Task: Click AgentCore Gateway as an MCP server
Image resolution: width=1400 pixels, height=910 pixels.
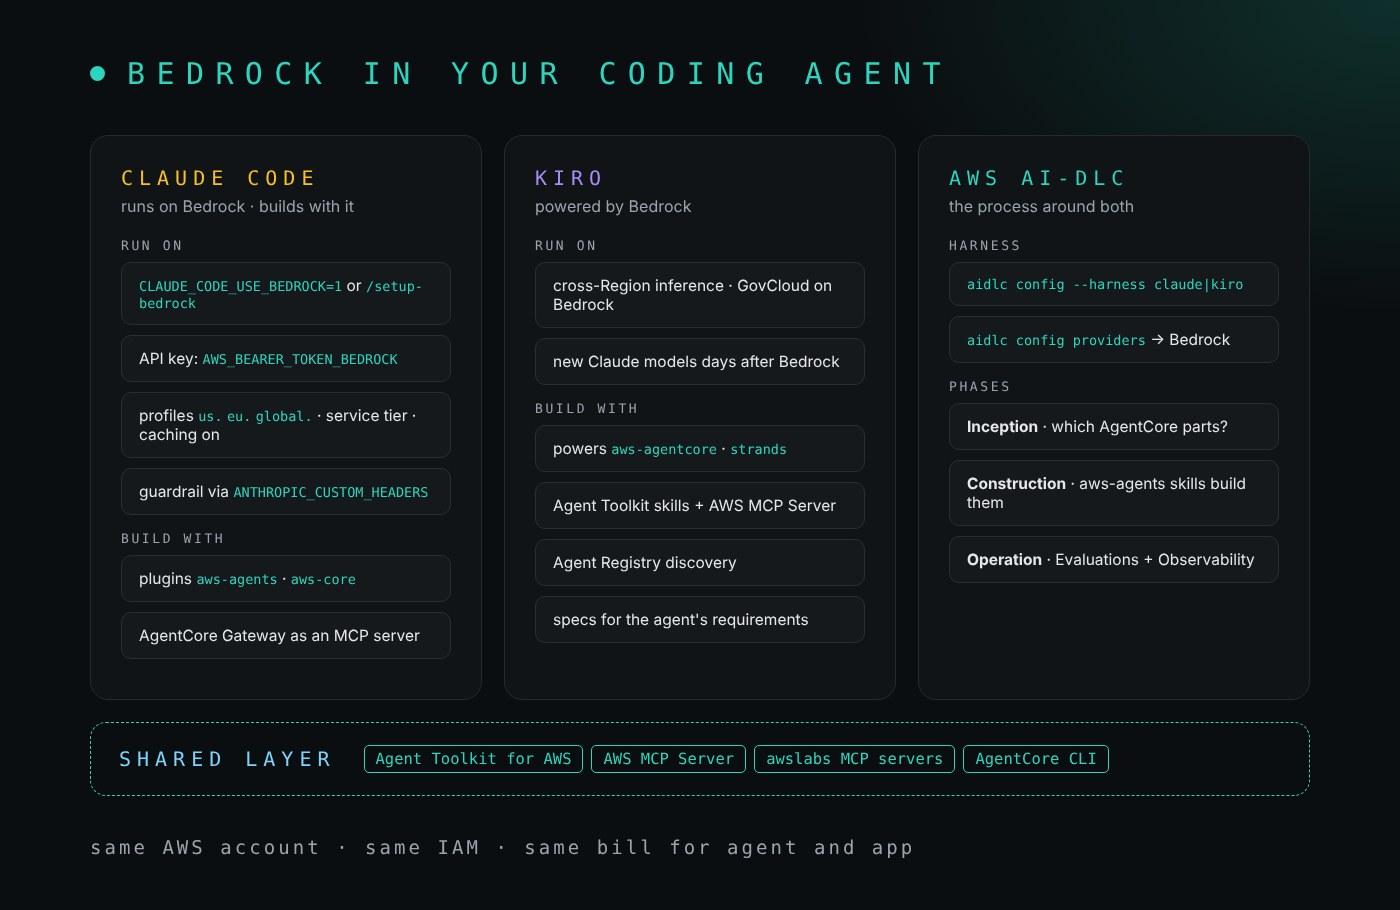Action: (286, 636)
